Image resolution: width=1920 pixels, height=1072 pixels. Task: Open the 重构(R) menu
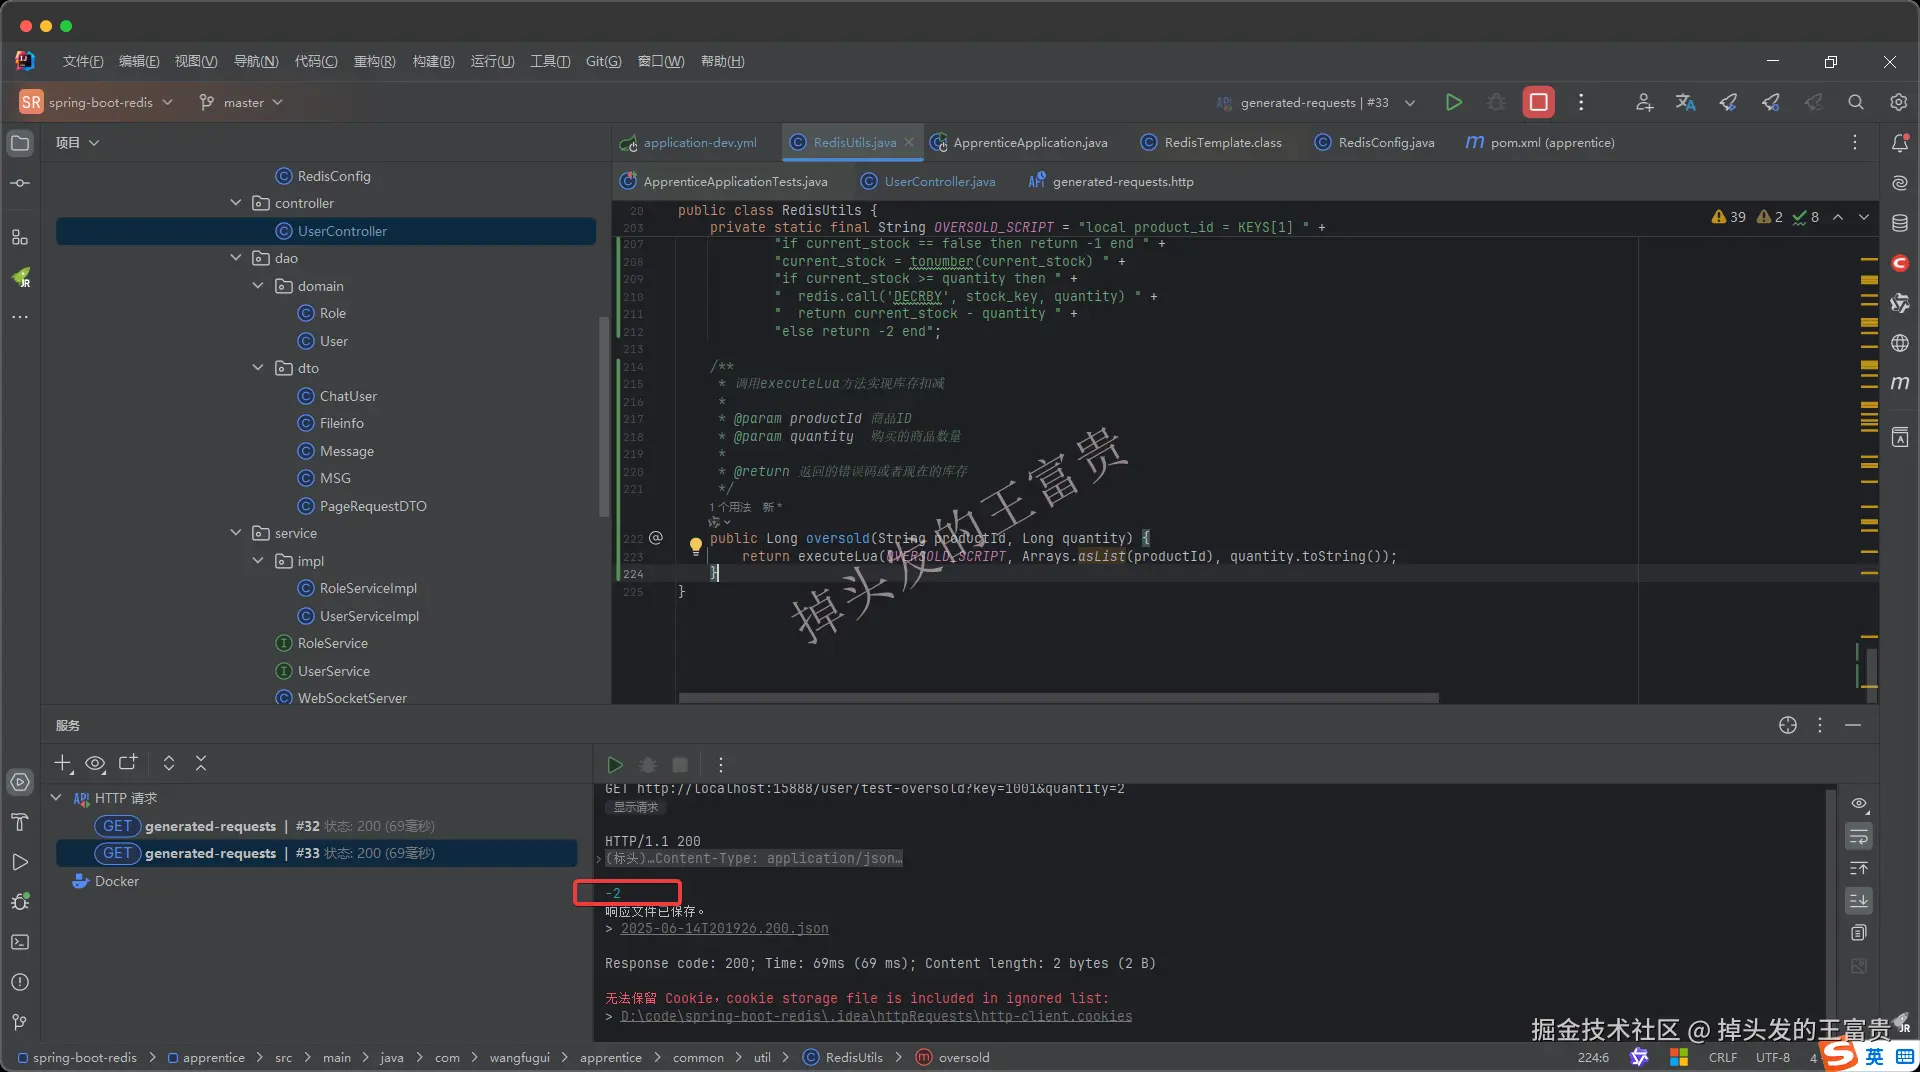coord(375,61)
